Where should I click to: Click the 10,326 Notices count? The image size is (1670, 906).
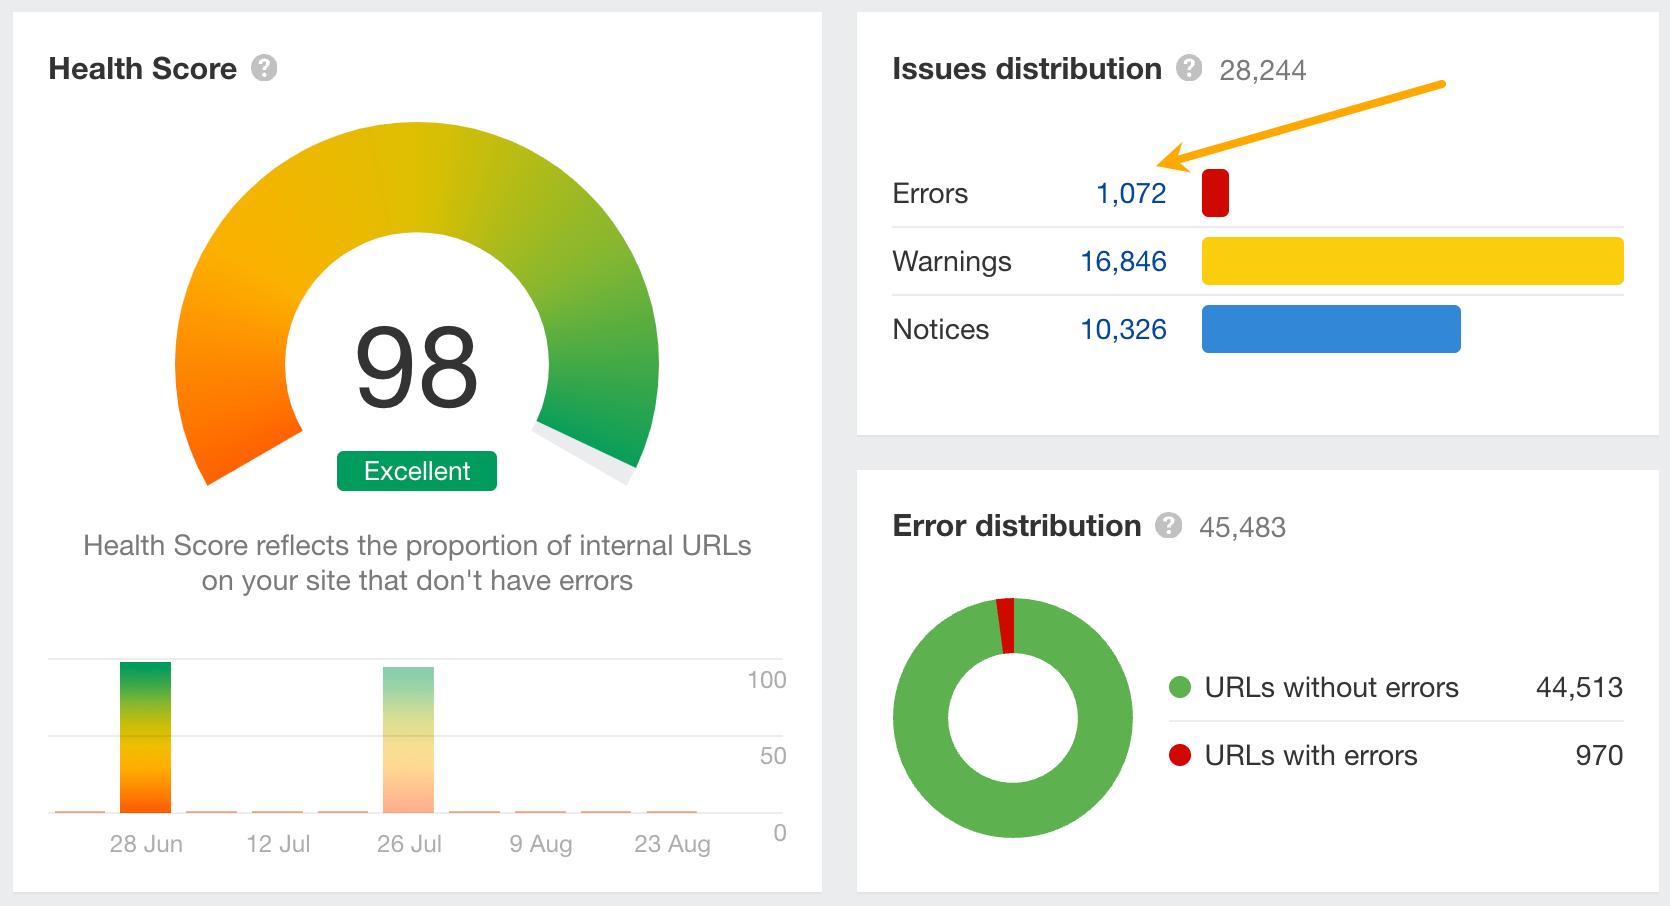pyautogui.click(x=1123, y=328)
